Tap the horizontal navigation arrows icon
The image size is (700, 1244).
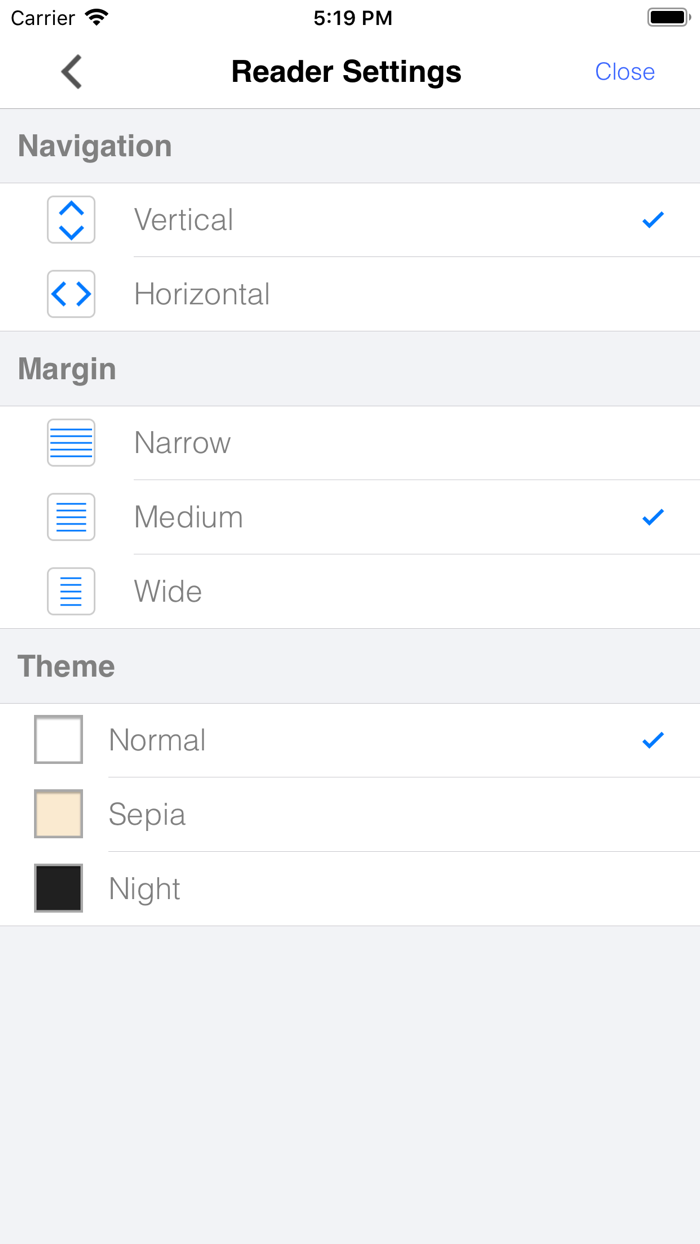pos(71,294)
